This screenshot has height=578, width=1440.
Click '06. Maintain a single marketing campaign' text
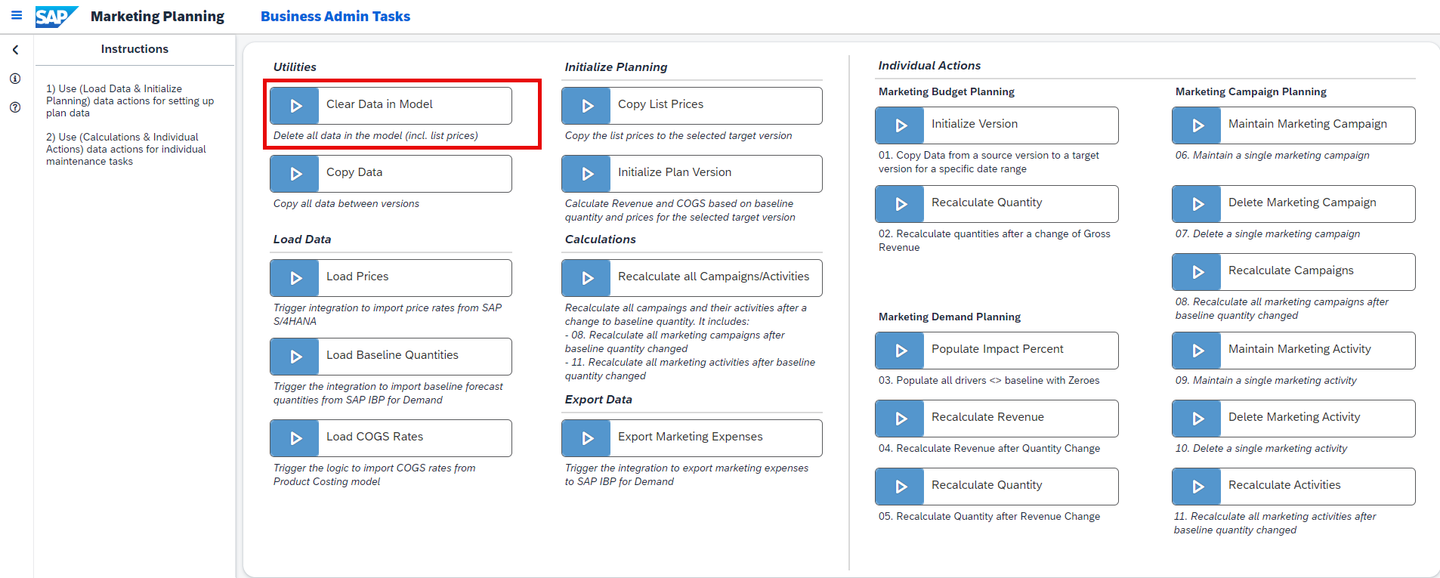[x=1272, y=155]
